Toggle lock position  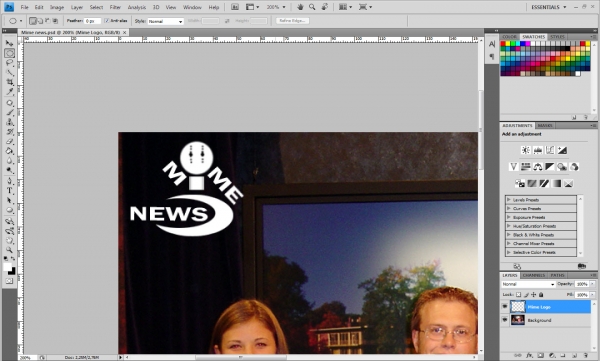pyautogui.click(x=534, y=295)
